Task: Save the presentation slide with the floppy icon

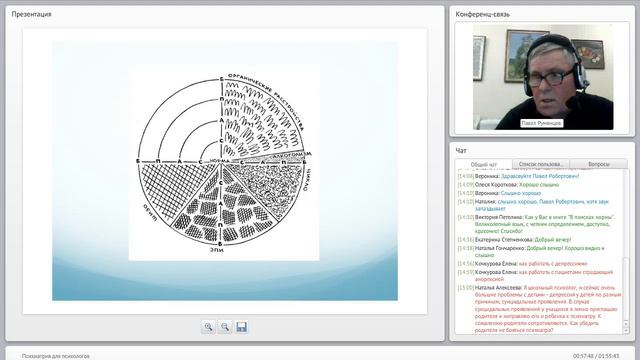Action: coord(241,327)
